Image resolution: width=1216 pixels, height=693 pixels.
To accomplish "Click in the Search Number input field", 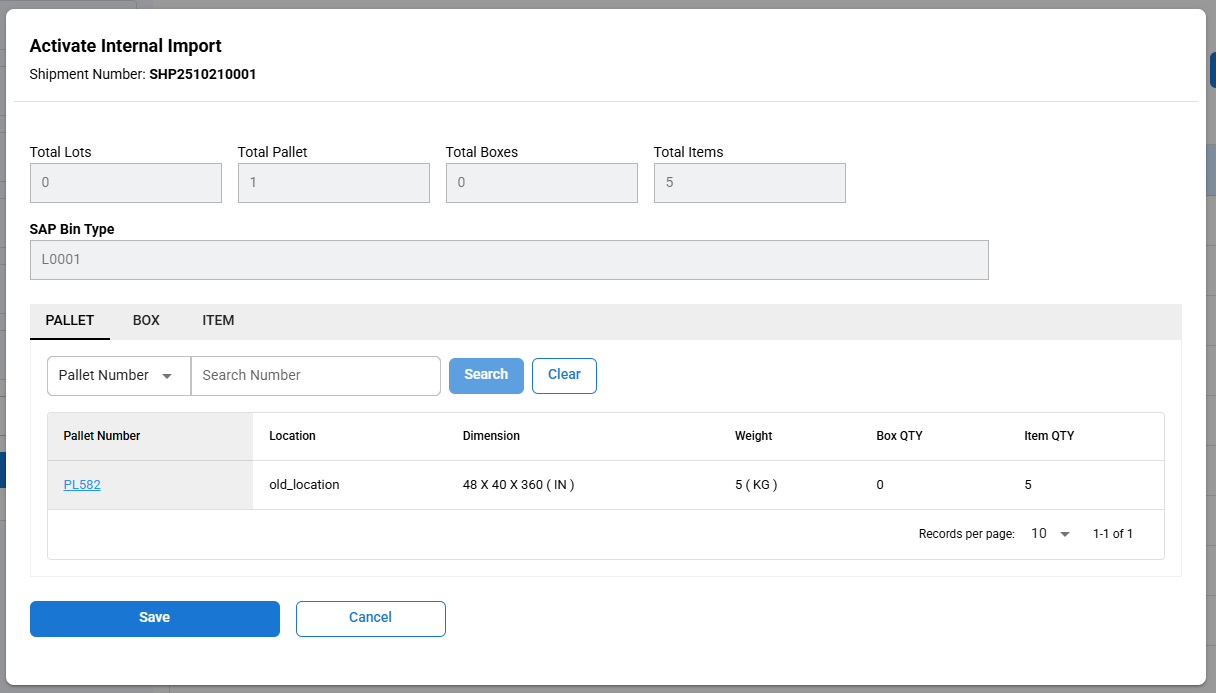I will [x=316, y=376].
